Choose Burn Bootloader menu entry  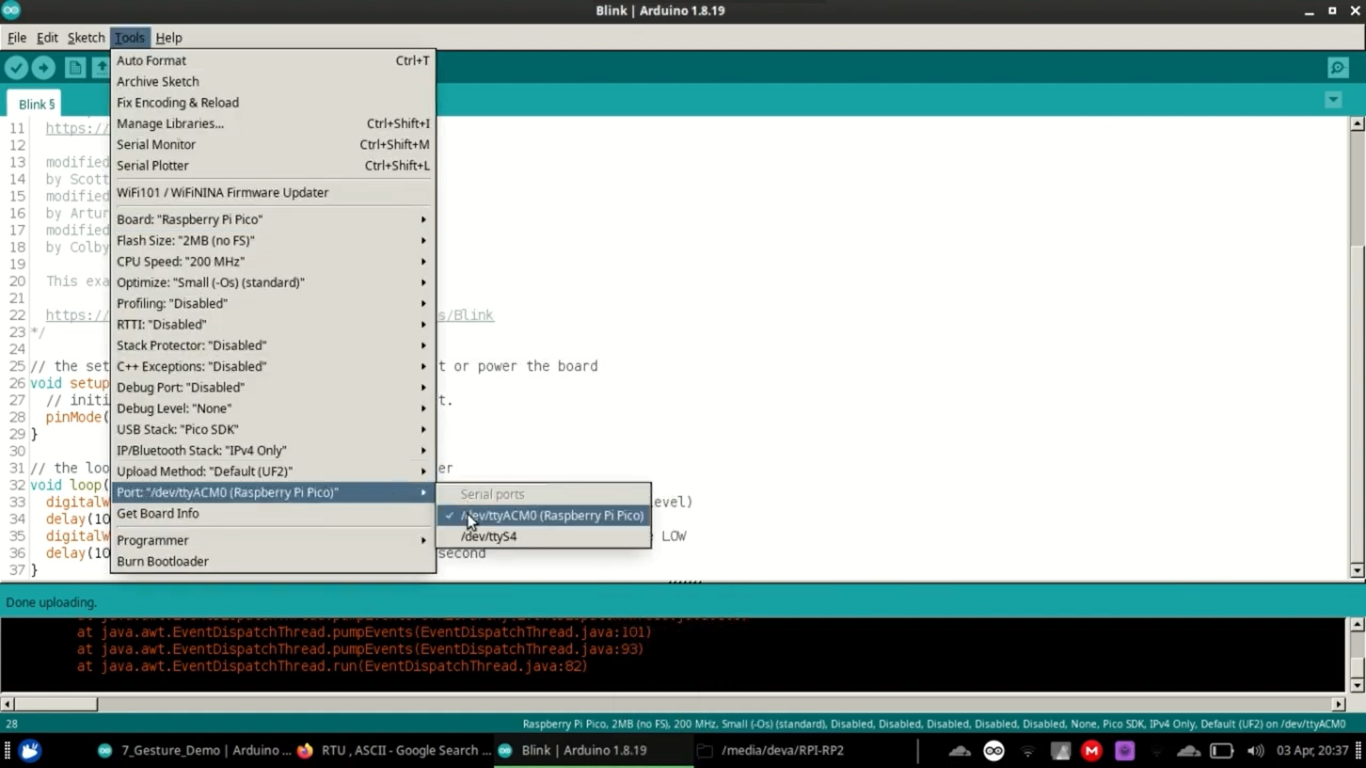(x=273, y=561)
